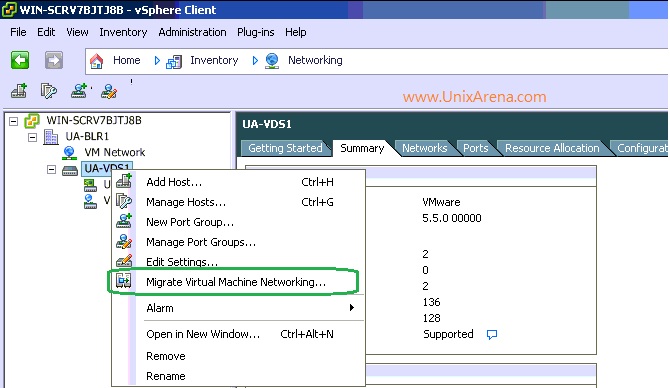Click the Inventory icon in breadcrumb
The height and width of the screenshot is (388, 670).
(174, 62)
